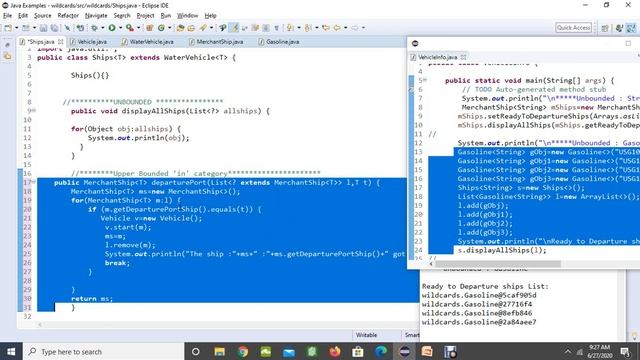Screen dimensions: 640x360
Task: Click the Last Edit Location icon
Action: pos(325,28)
